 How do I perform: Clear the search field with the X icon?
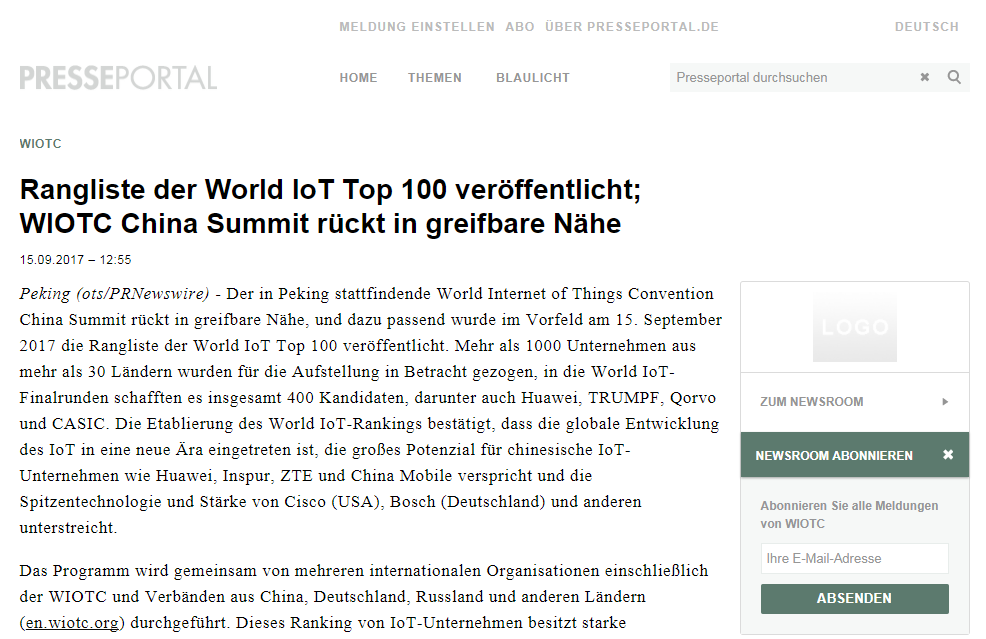click(923, 77)
